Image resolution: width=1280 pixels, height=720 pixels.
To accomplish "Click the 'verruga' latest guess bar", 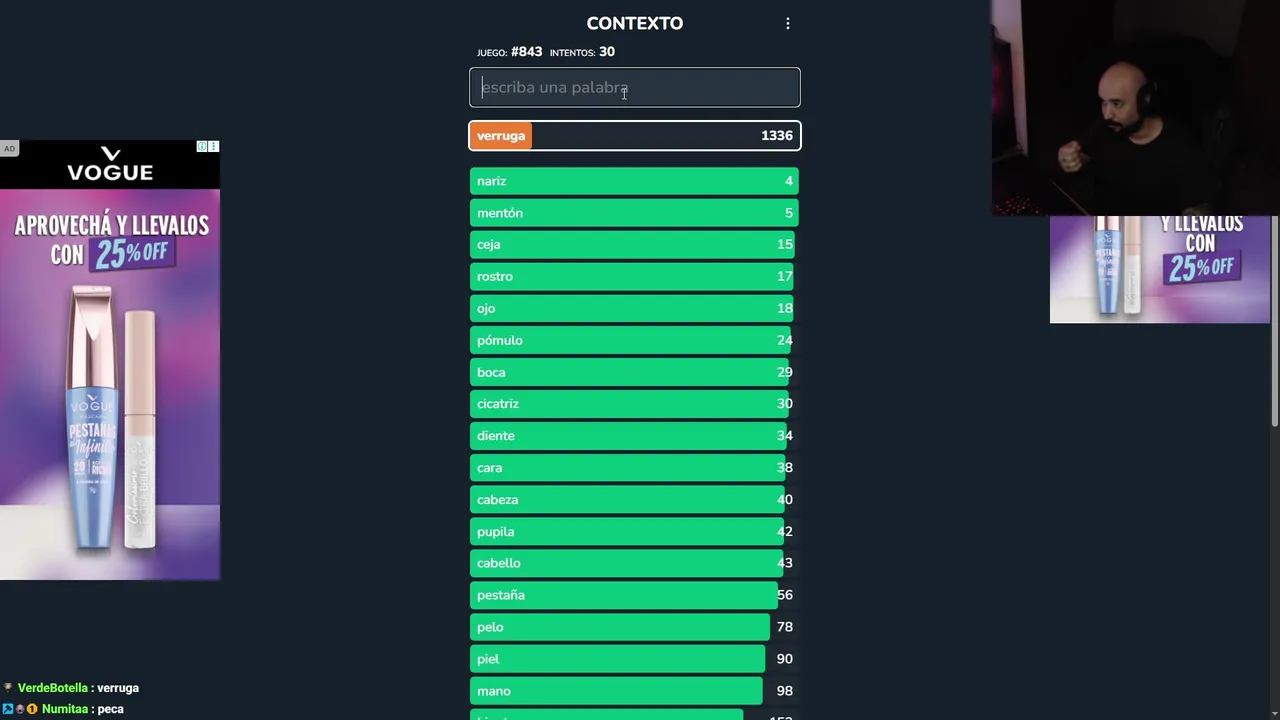I will pos(634,136).
